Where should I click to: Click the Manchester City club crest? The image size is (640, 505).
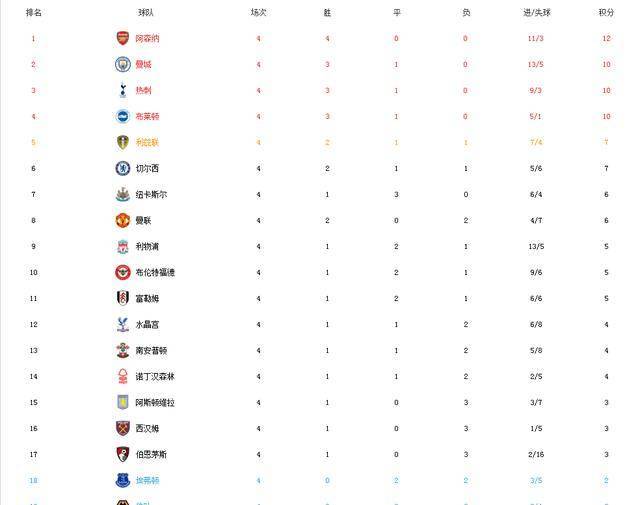[x=123, y=65]
